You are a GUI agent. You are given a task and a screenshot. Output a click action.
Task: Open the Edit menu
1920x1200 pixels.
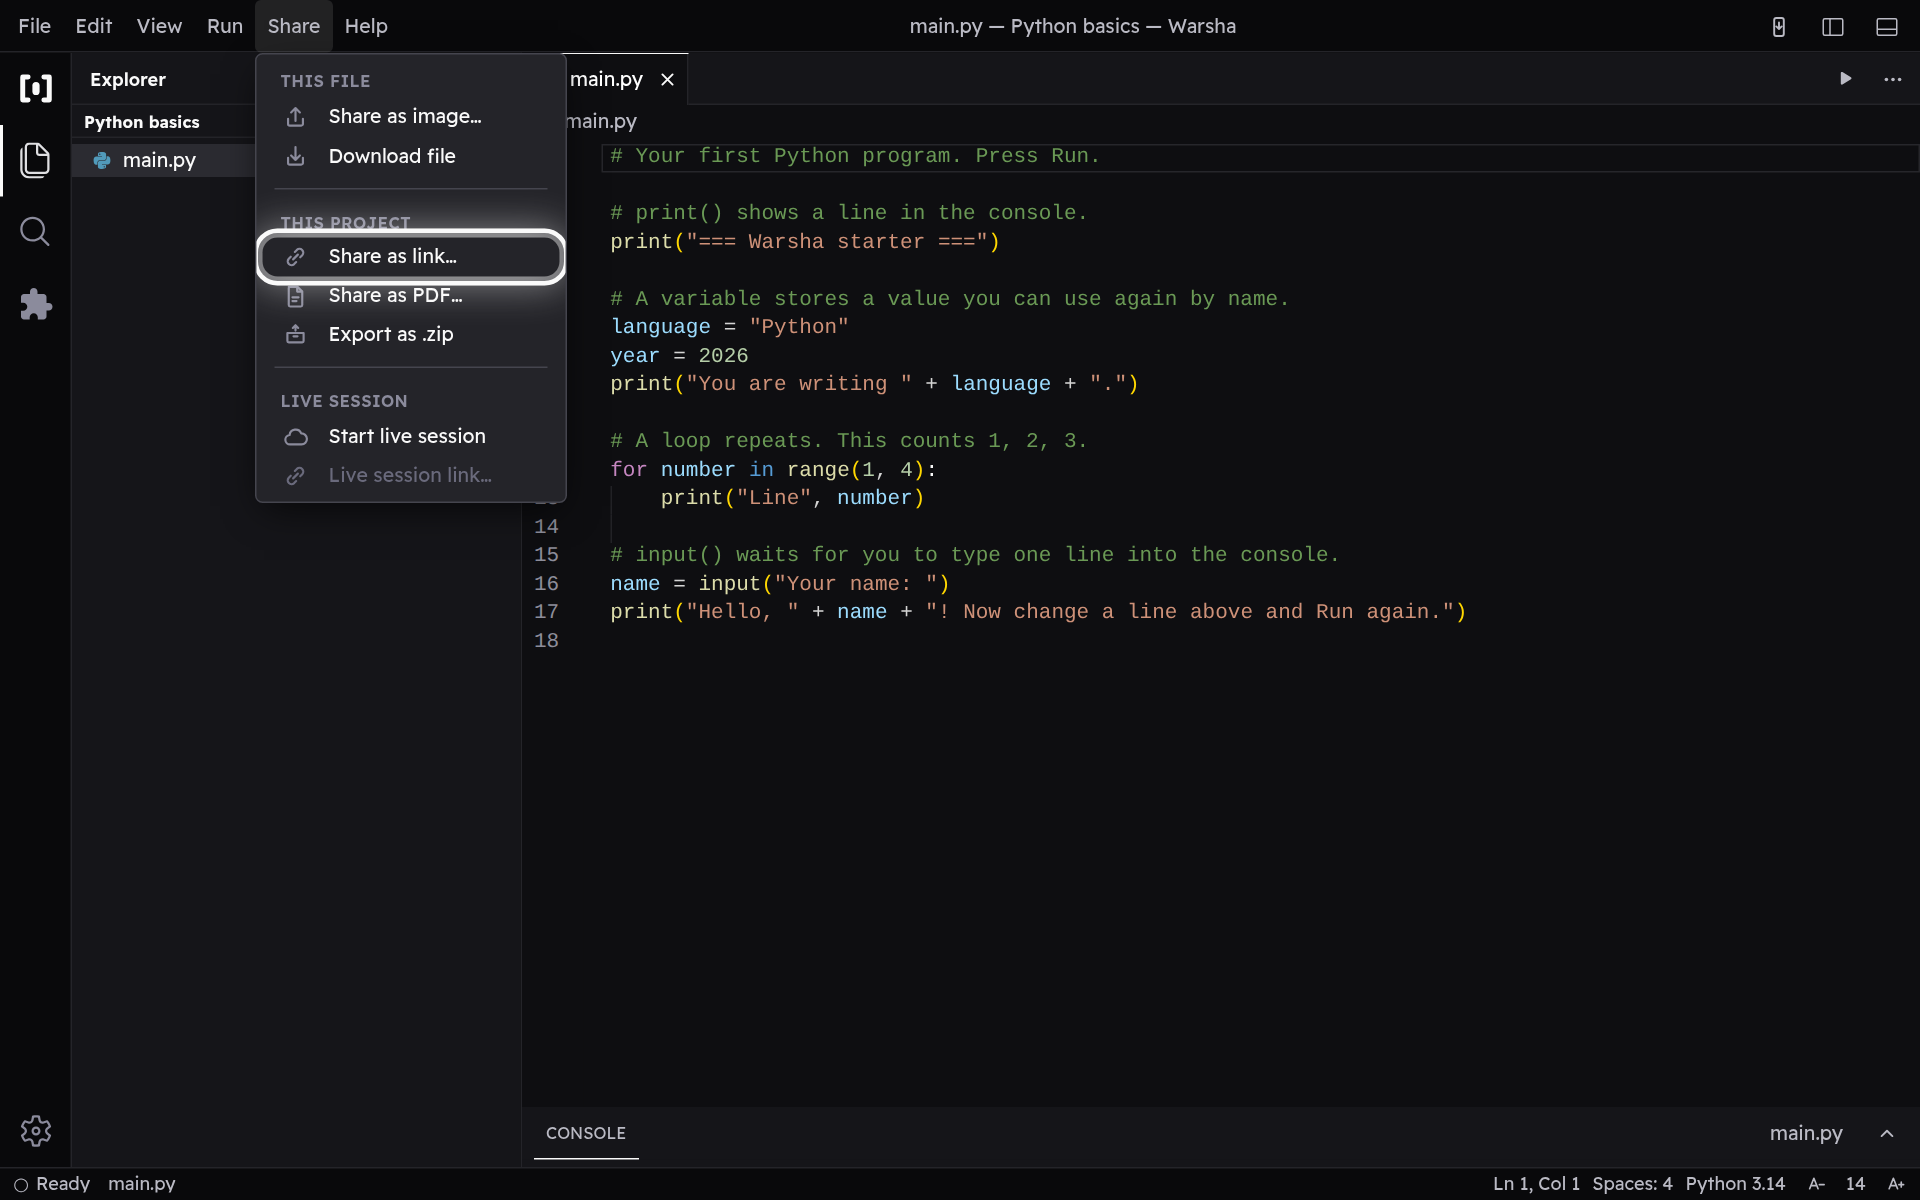(x=94, y=27)
